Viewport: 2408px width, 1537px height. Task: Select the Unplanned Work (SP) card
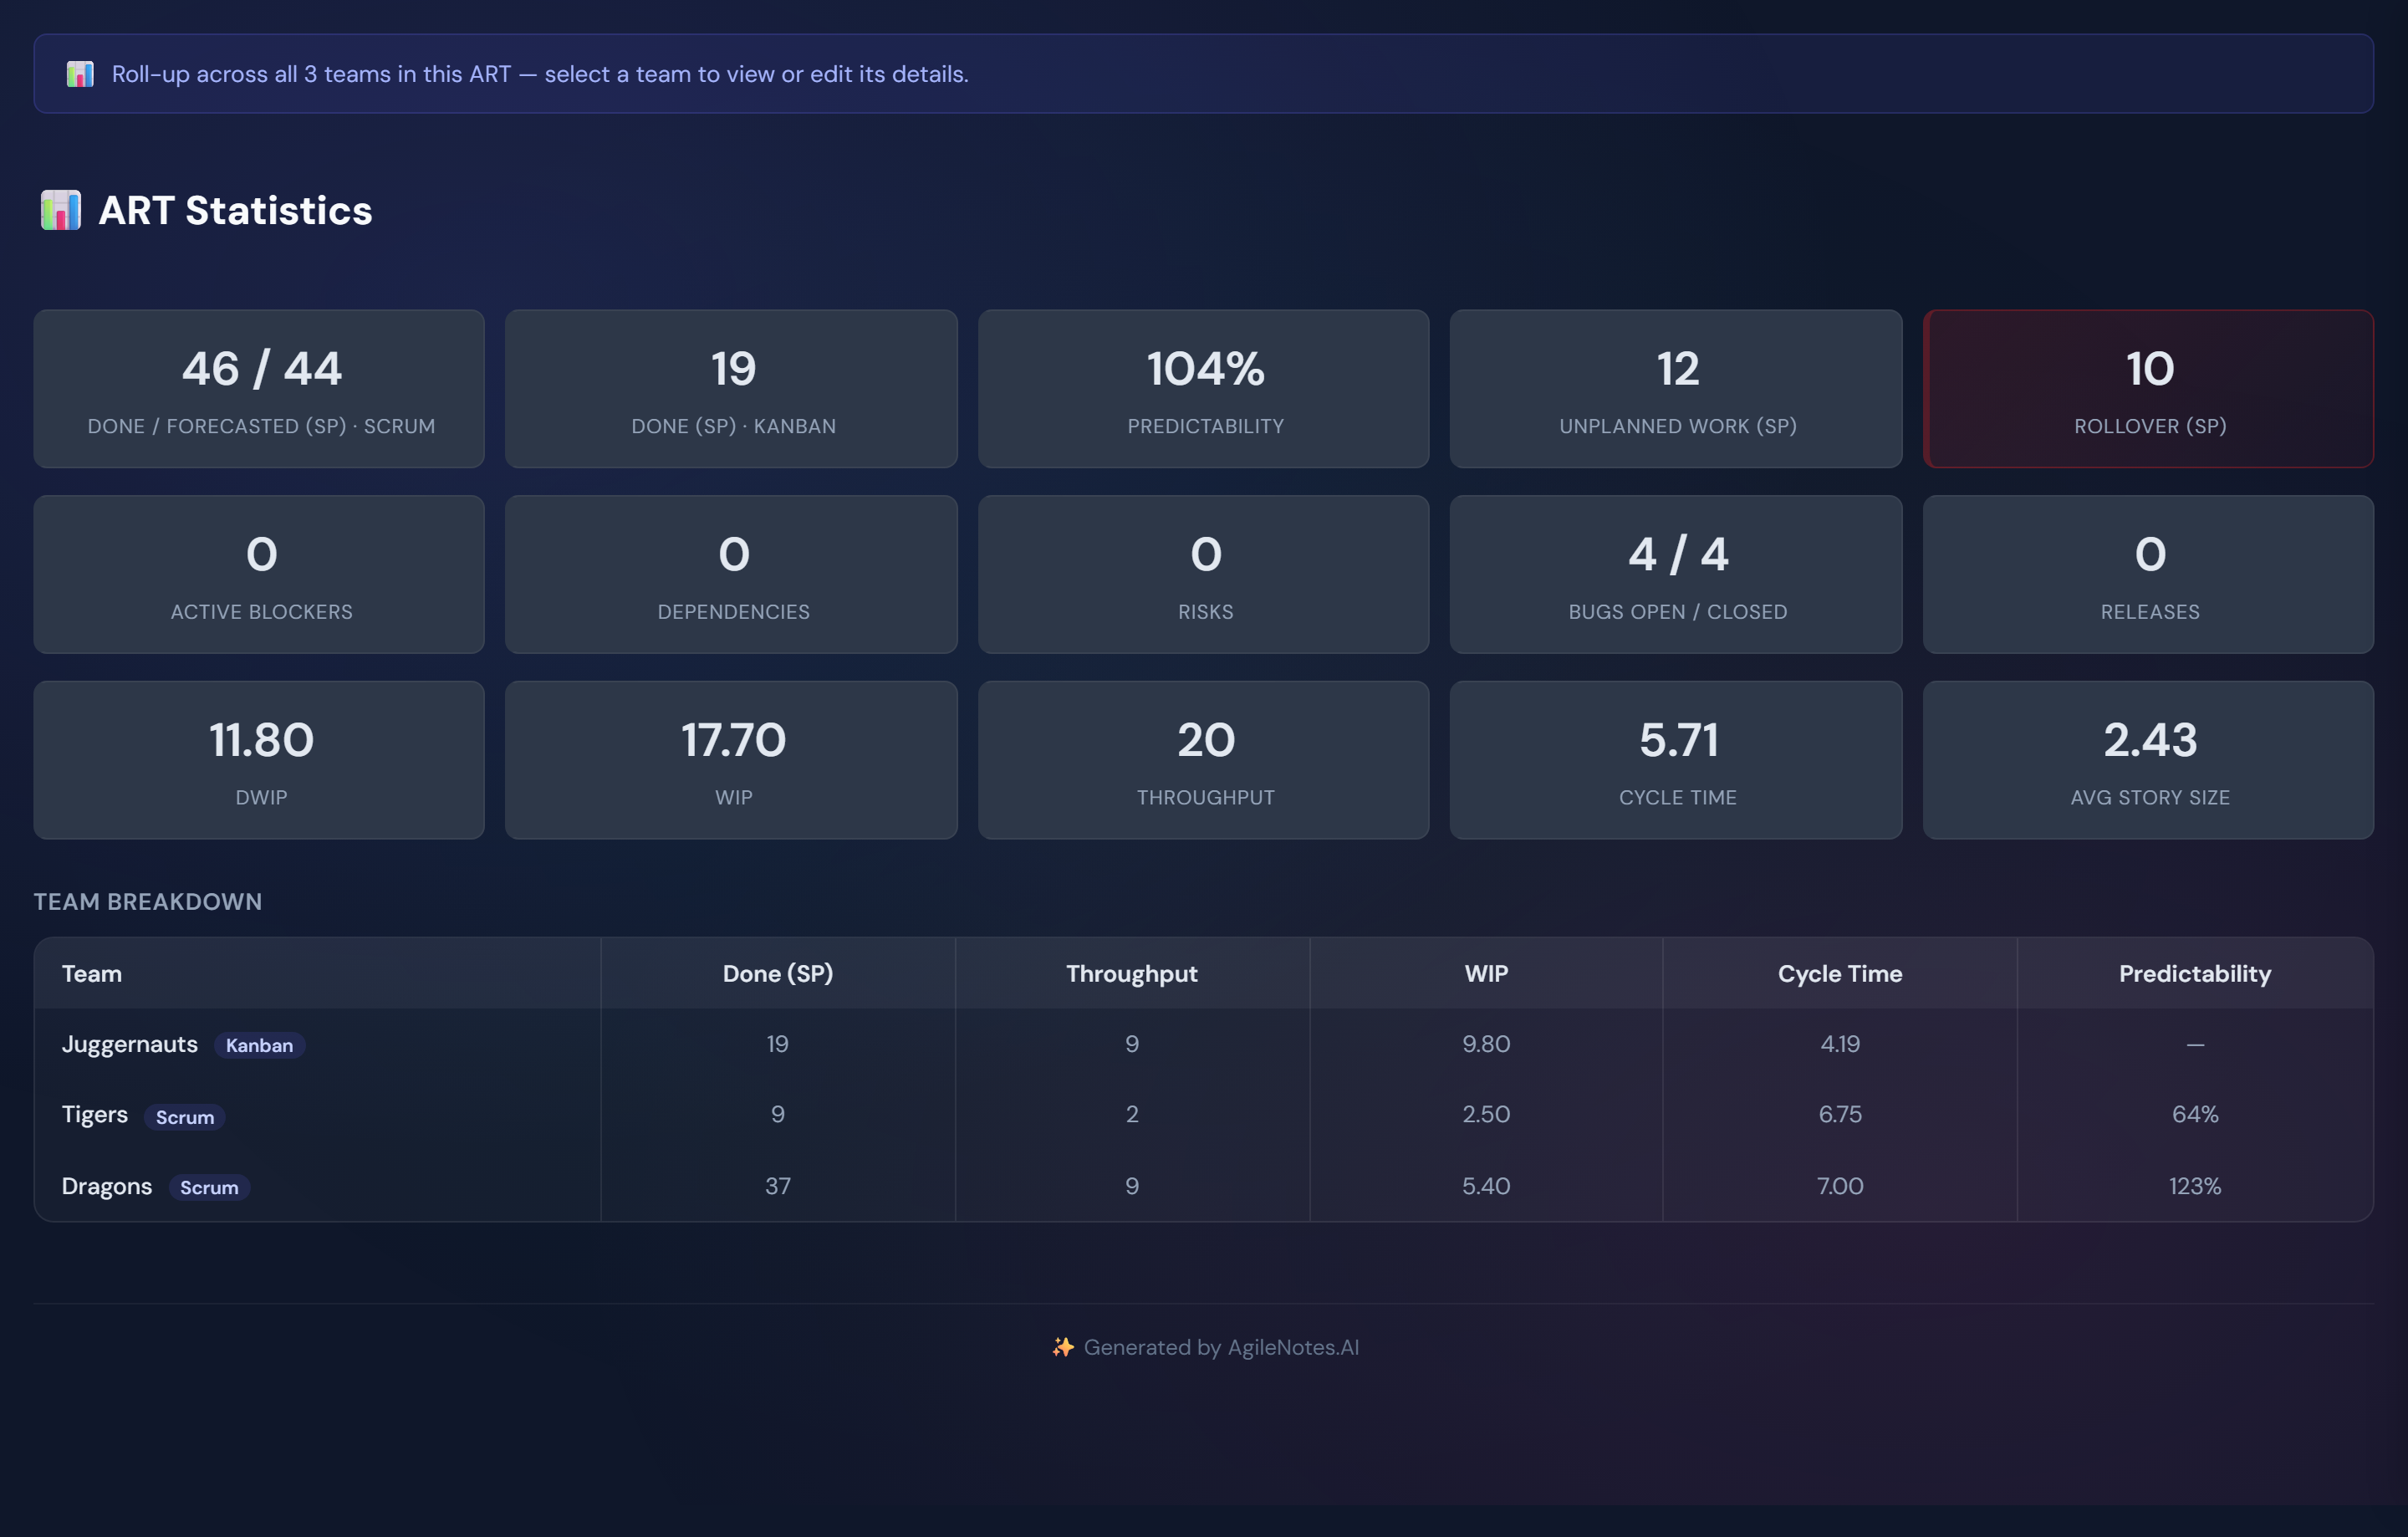pos(1676,389)
